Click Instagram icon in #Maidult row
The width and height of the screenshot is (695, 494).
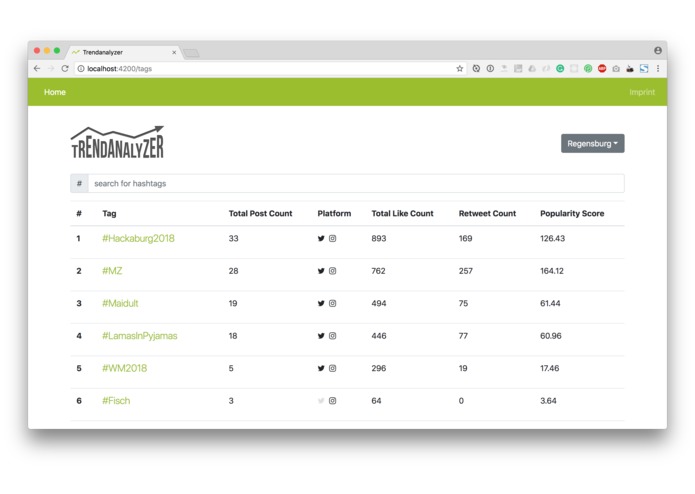click(332, 303)
